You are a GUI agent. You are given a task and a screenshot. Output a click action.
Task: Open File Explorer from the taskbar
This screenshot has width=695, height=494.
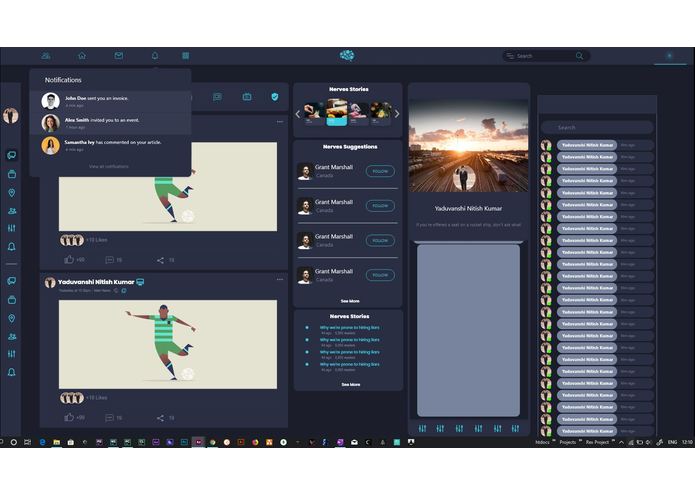click(57, 442)
